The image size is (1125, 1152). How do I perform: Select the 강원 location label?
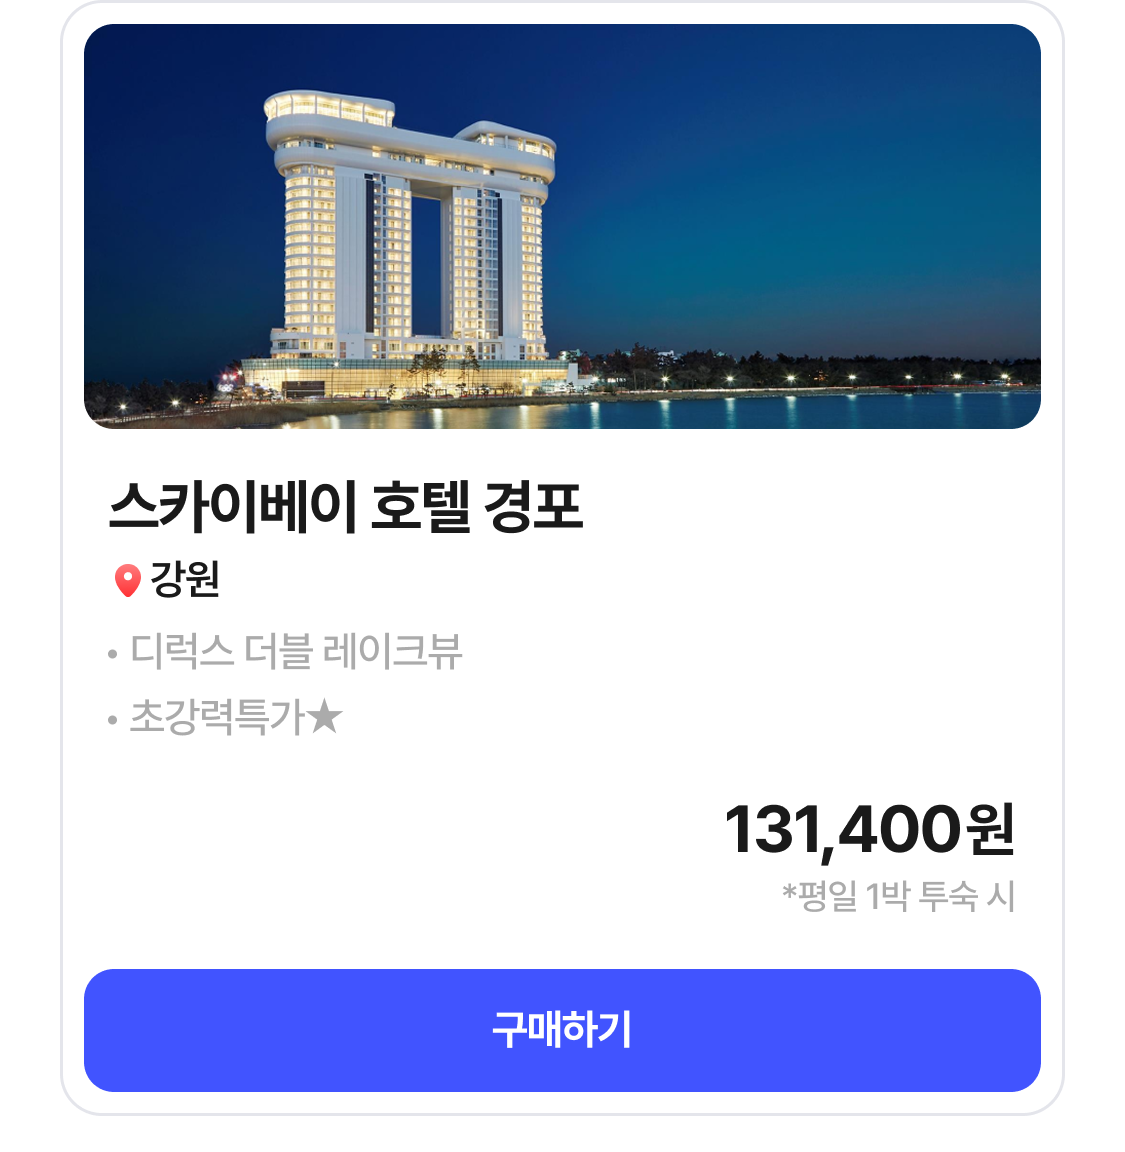[x=185, y=579]
